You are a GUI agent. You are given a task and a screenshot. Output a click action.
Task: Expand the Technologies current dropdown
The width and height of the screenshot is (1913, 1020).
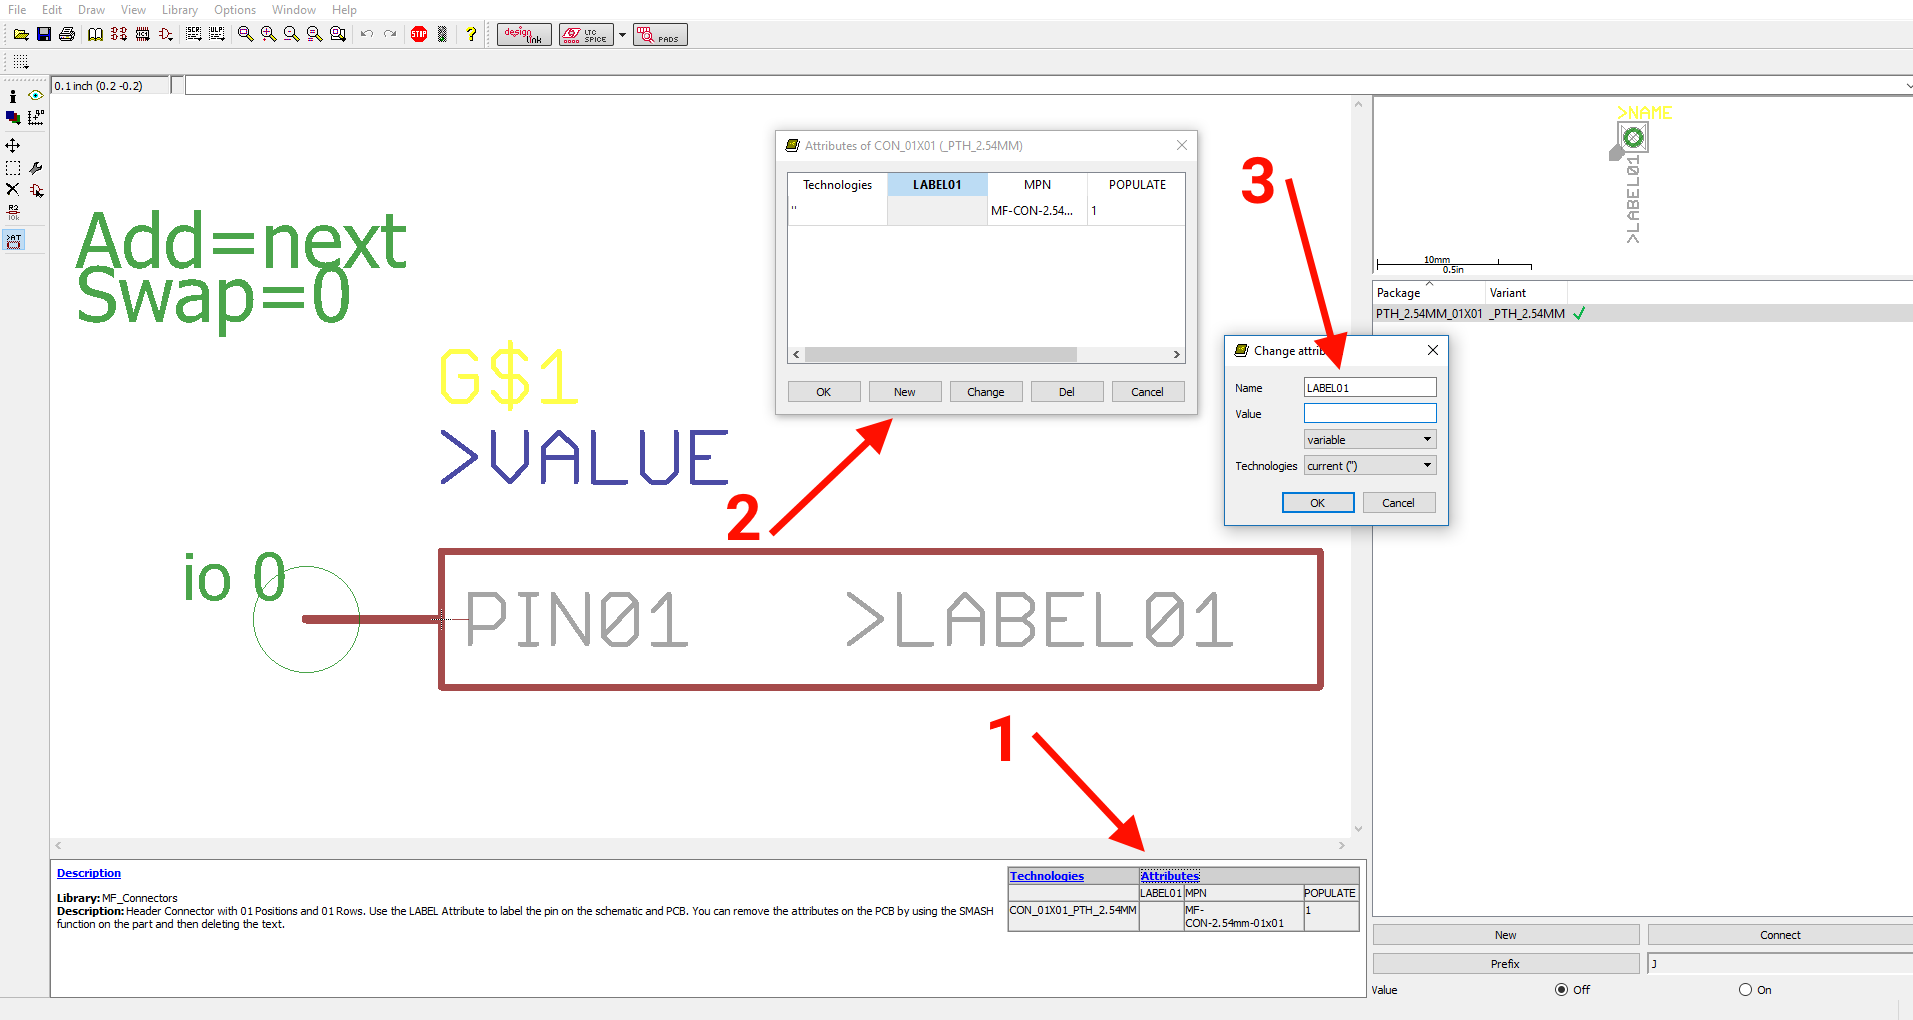click(x=1370, y=466)
